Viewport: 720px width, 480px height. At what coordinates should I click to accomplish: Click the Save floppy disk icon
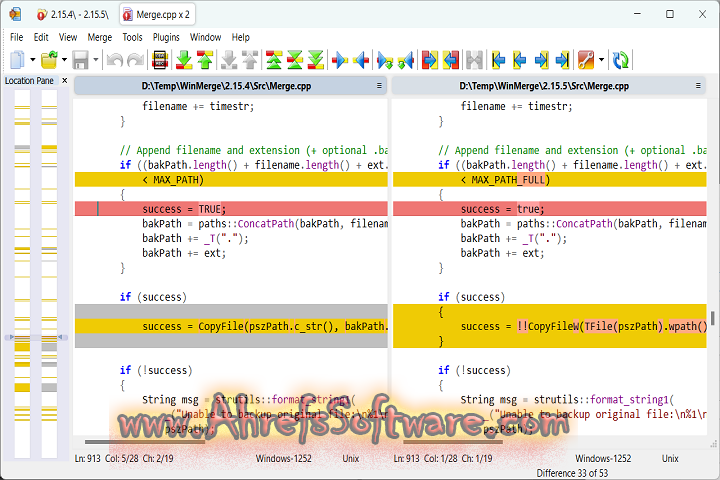[x=81, y=60]
